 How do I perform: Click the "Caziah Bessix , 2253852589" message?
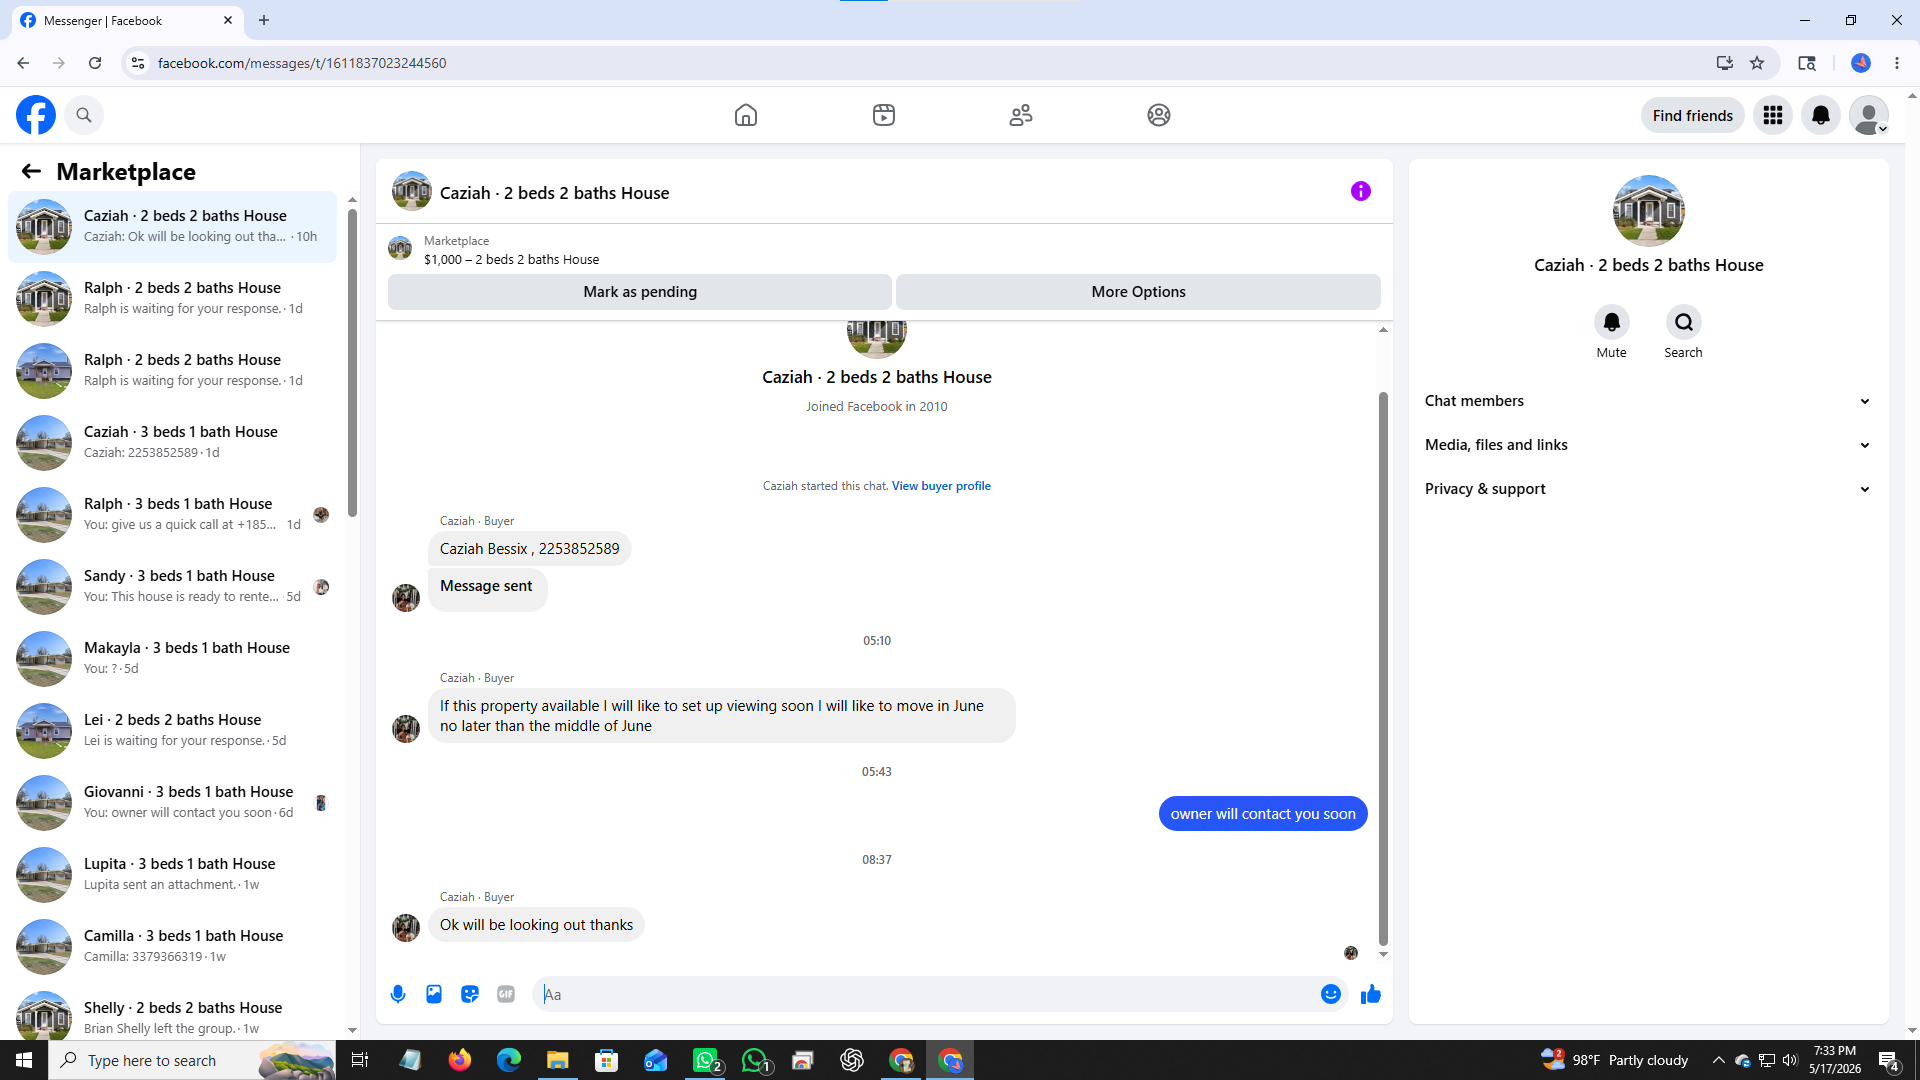[x=530, y=549]
